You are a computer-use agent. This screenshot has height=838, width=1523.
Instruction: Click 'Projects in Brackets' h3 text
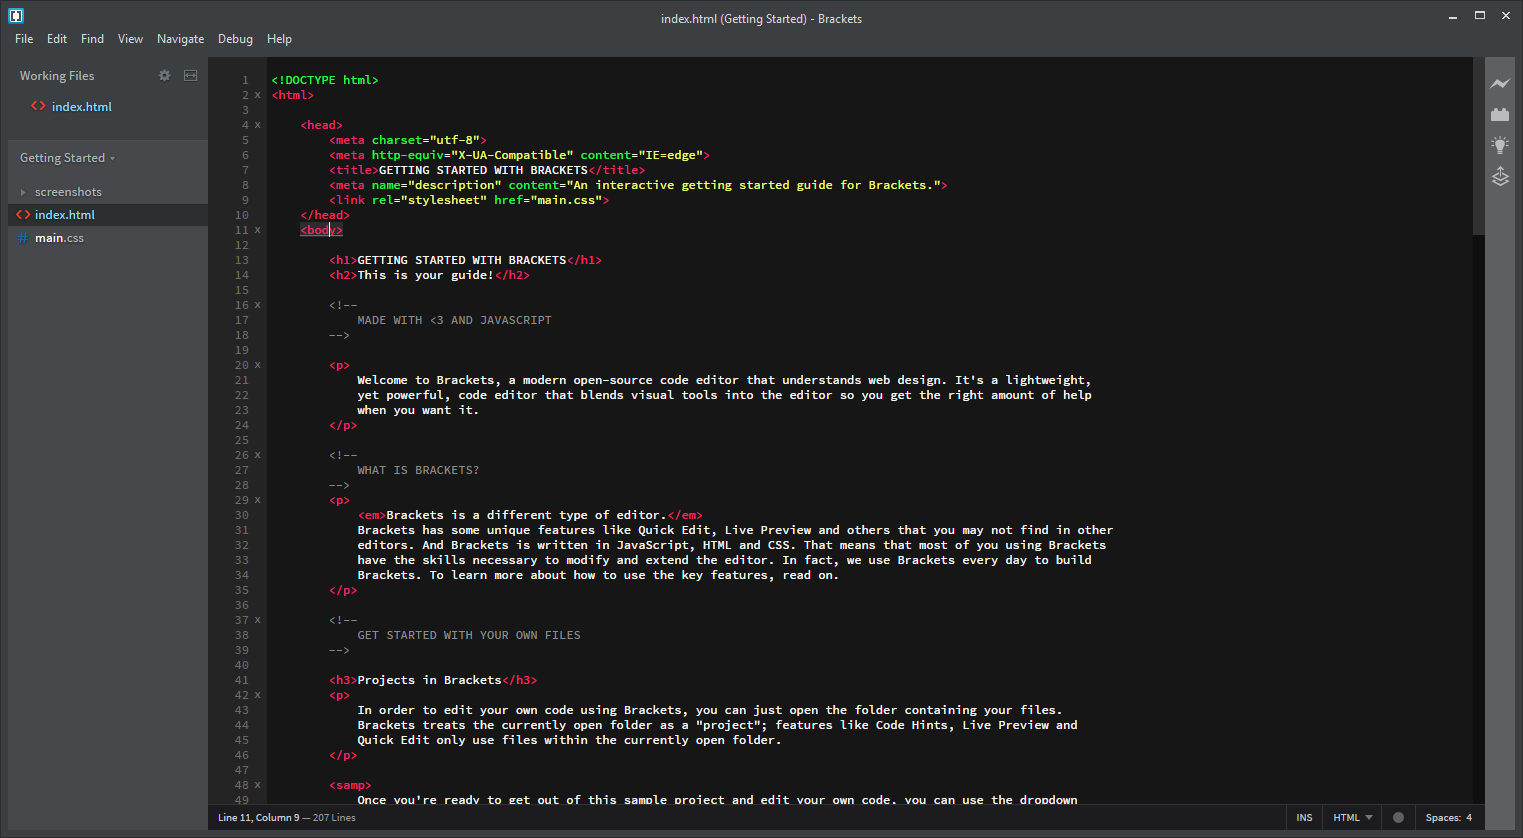tap(430, 680)
